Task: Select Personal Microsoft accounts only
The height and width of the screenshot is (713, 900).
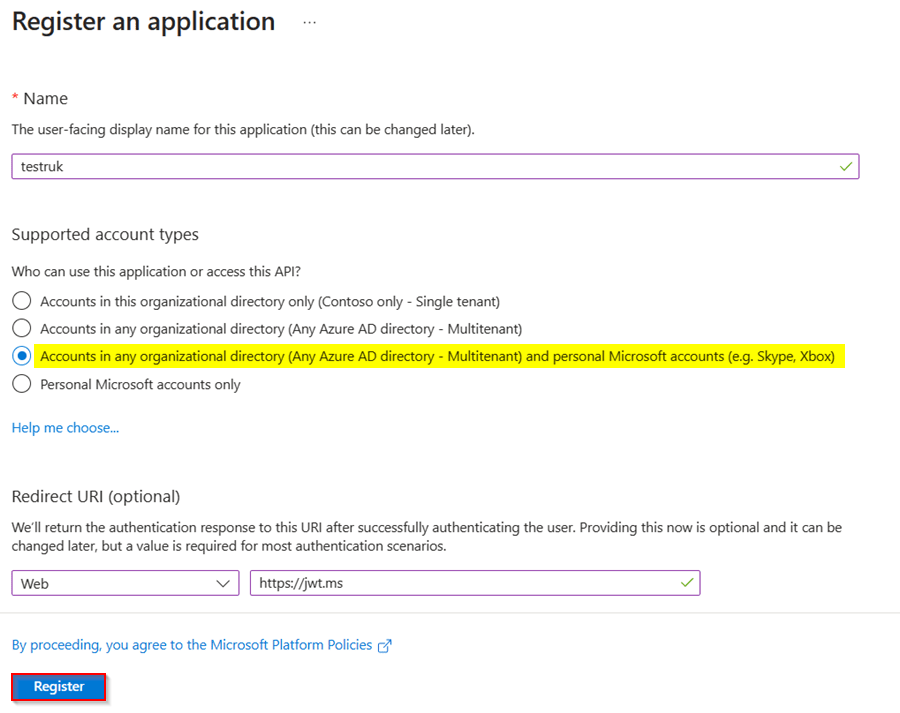Action: [x=21, y=384]
